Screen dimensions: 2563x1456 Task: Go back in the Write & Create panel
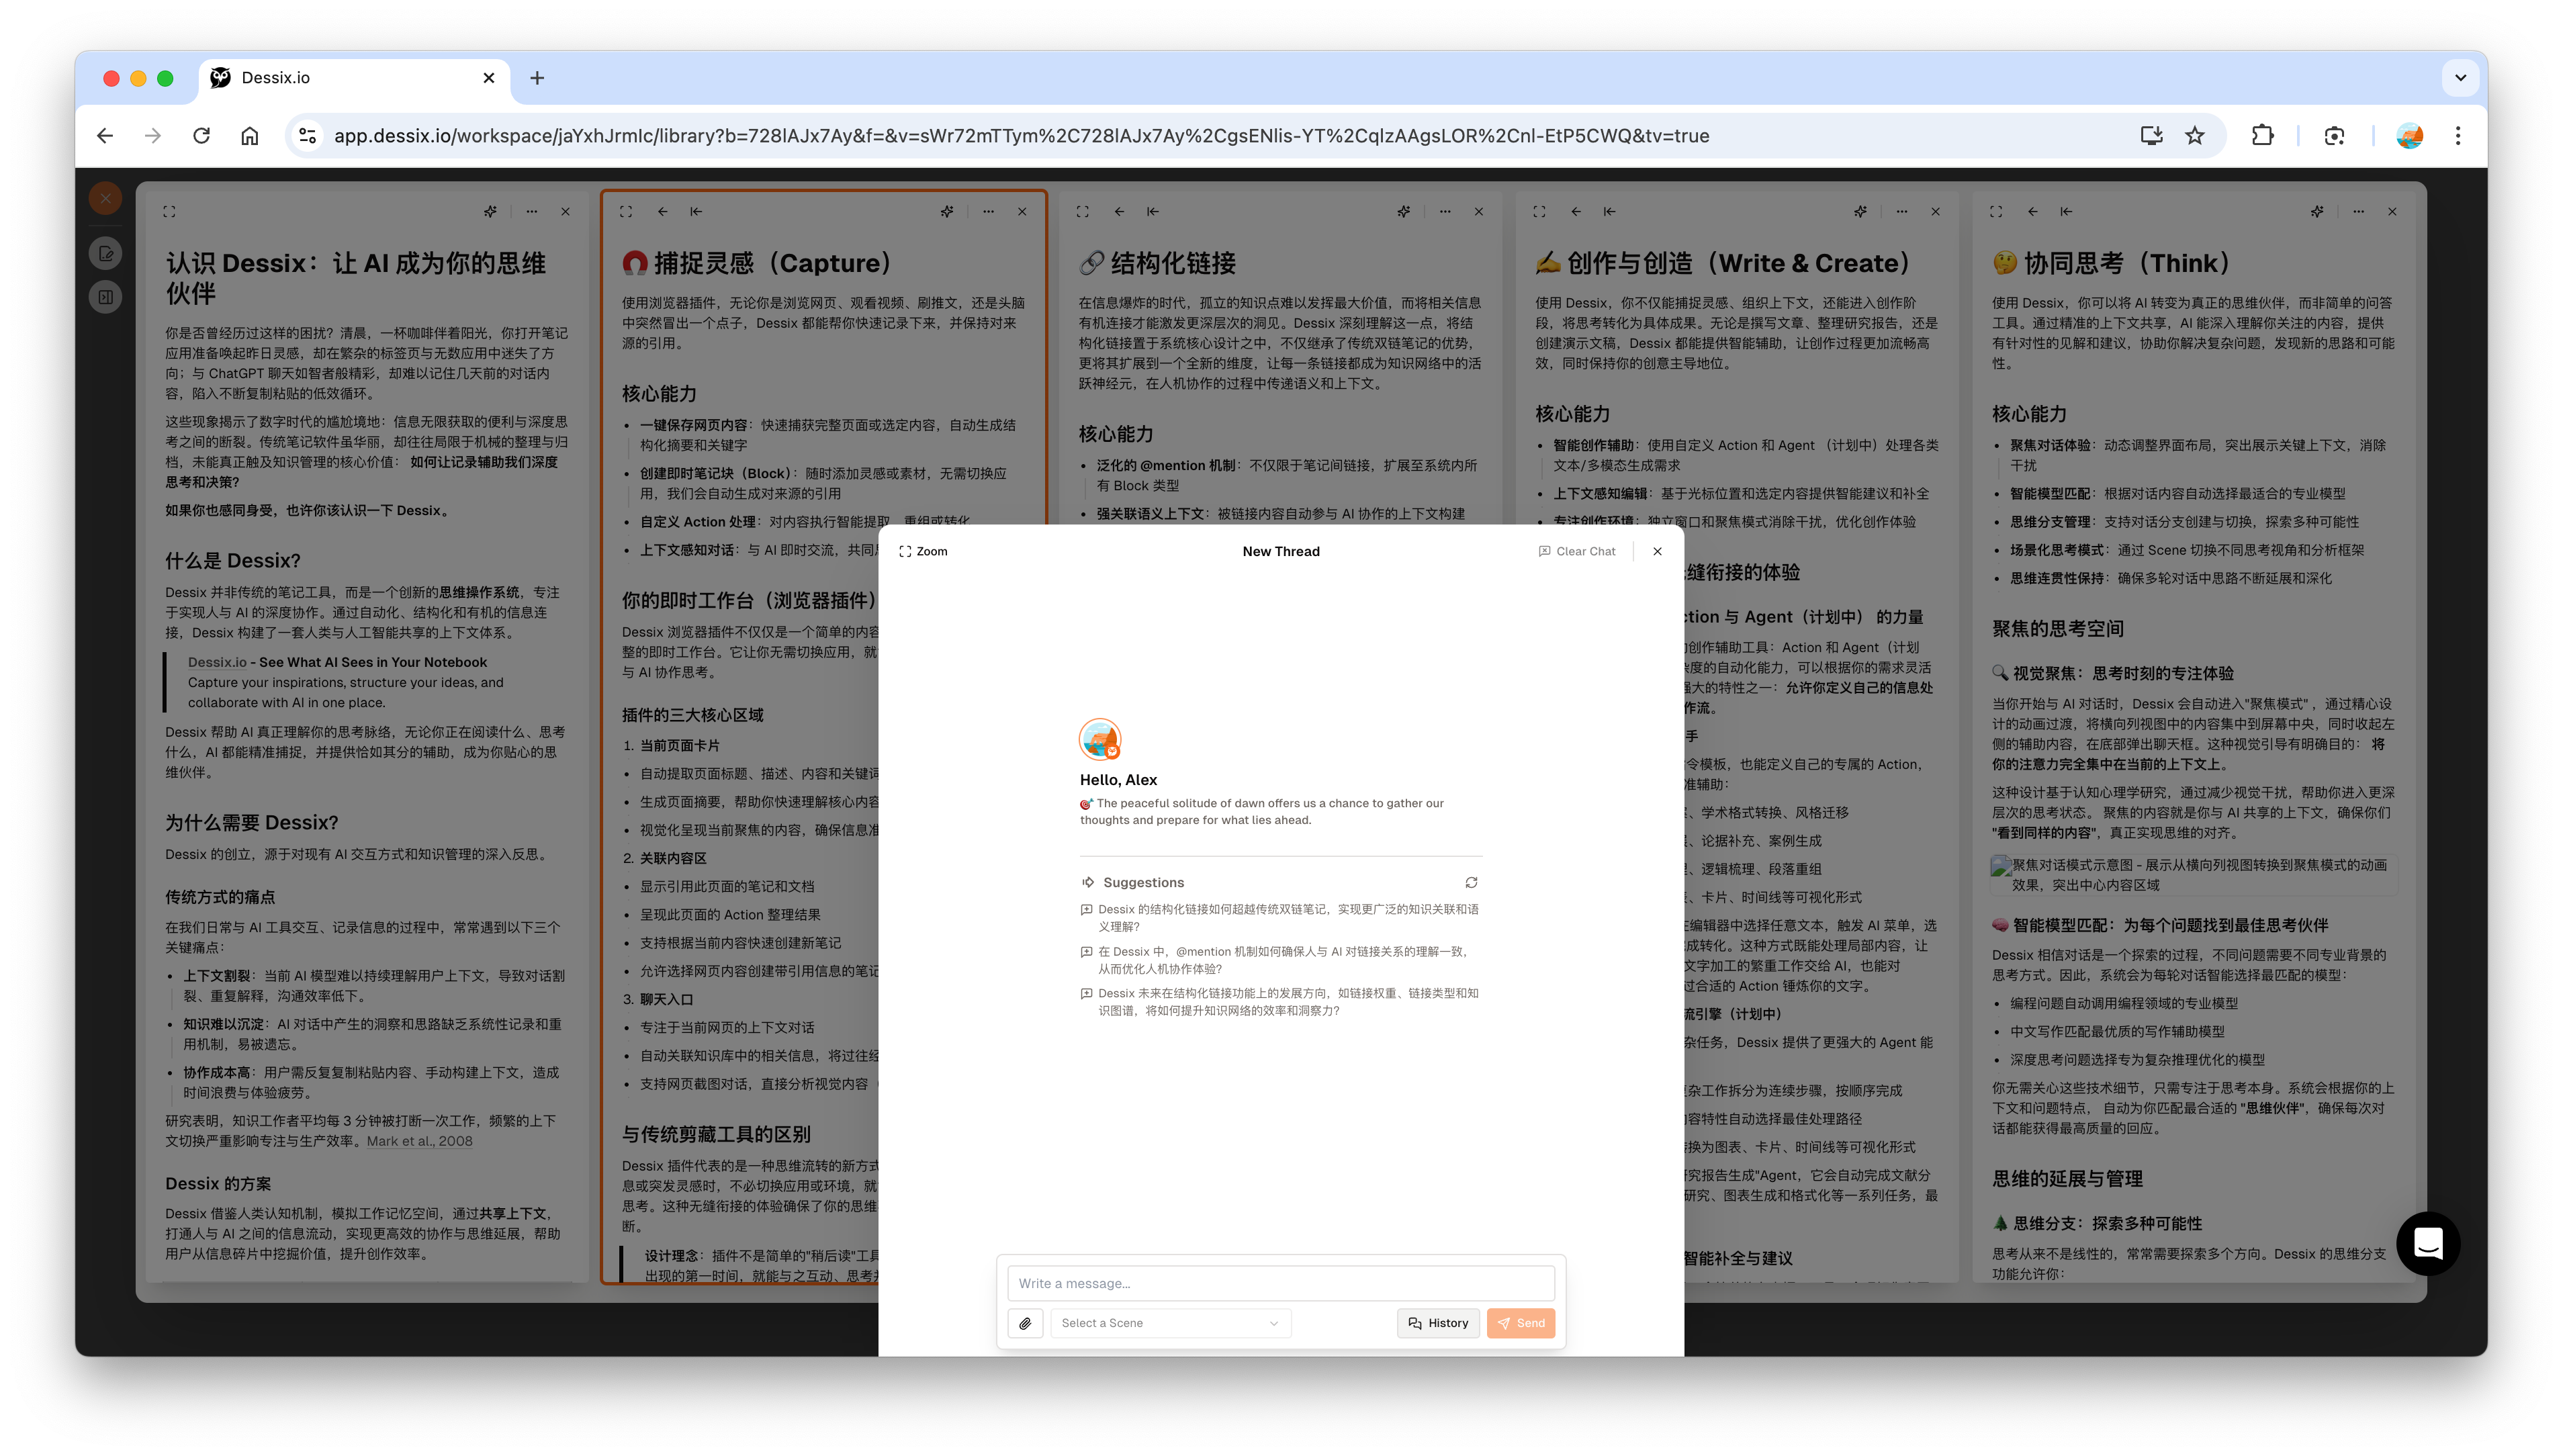pos(1576,211)
